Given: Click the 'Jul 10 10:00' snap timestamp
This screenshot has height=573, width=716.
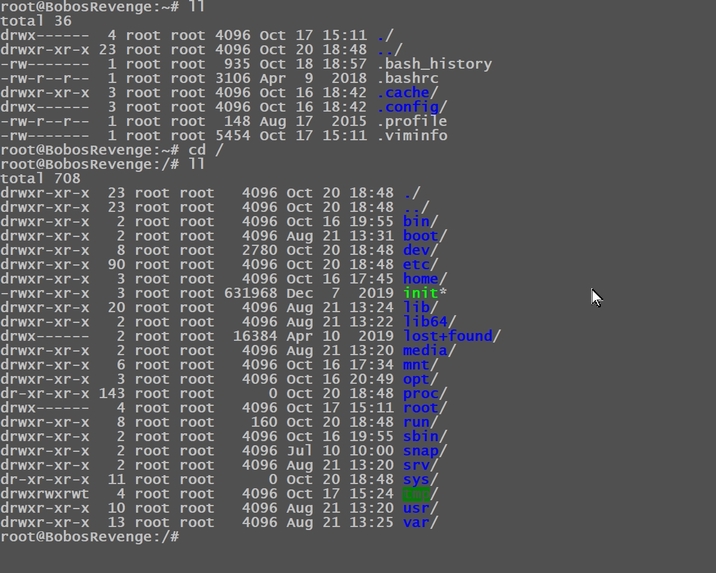Looking at the screenshot, I should [x=340, y=451].
